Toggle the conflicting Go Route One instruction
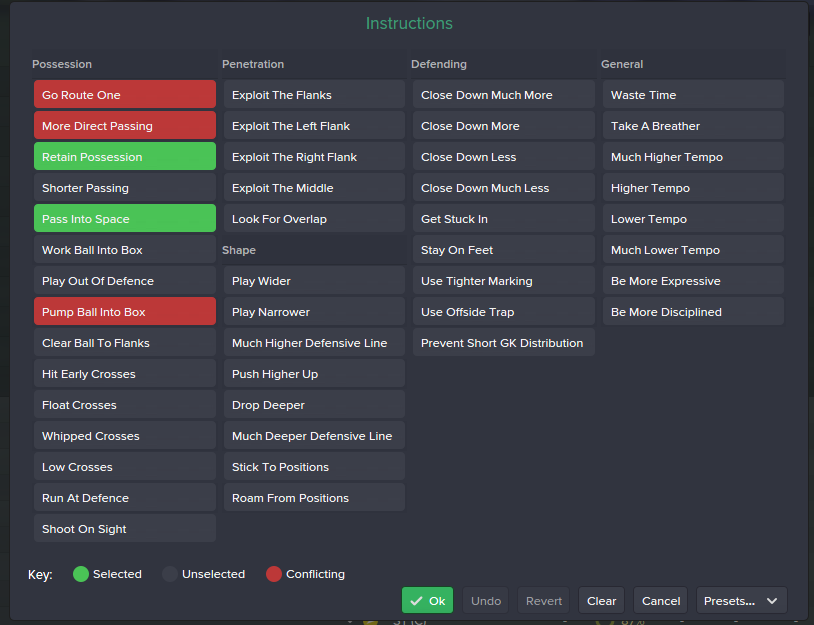Image resolution: width=814 pixels, height=625 pixels. [x=125, y=94]
